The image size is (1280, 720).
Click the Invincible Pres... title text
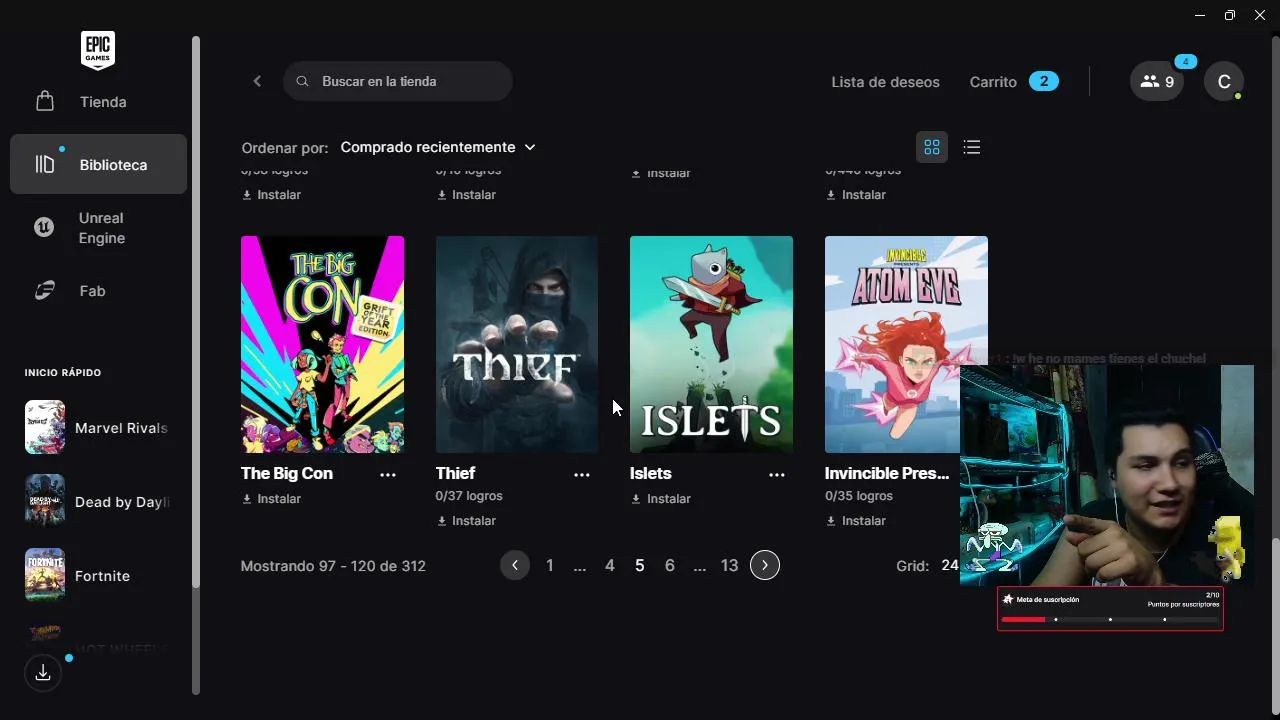[887, 473]
